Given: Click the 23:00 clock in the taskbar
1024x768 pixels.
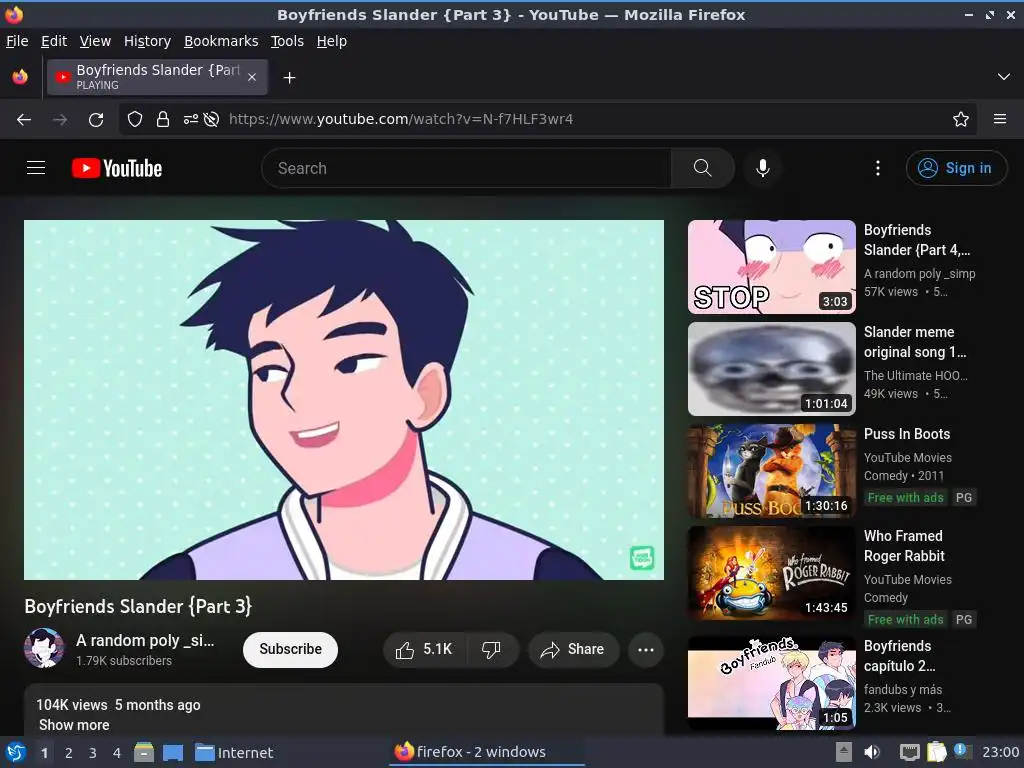Looking at the screenshot, I should [1000, 752].
